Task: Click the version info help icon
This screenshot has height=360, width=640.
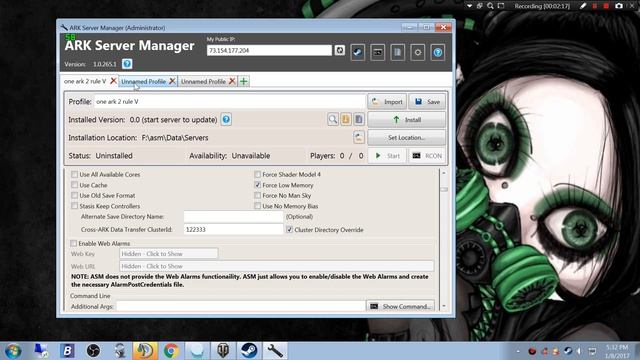Action: (x=127, y=64)
